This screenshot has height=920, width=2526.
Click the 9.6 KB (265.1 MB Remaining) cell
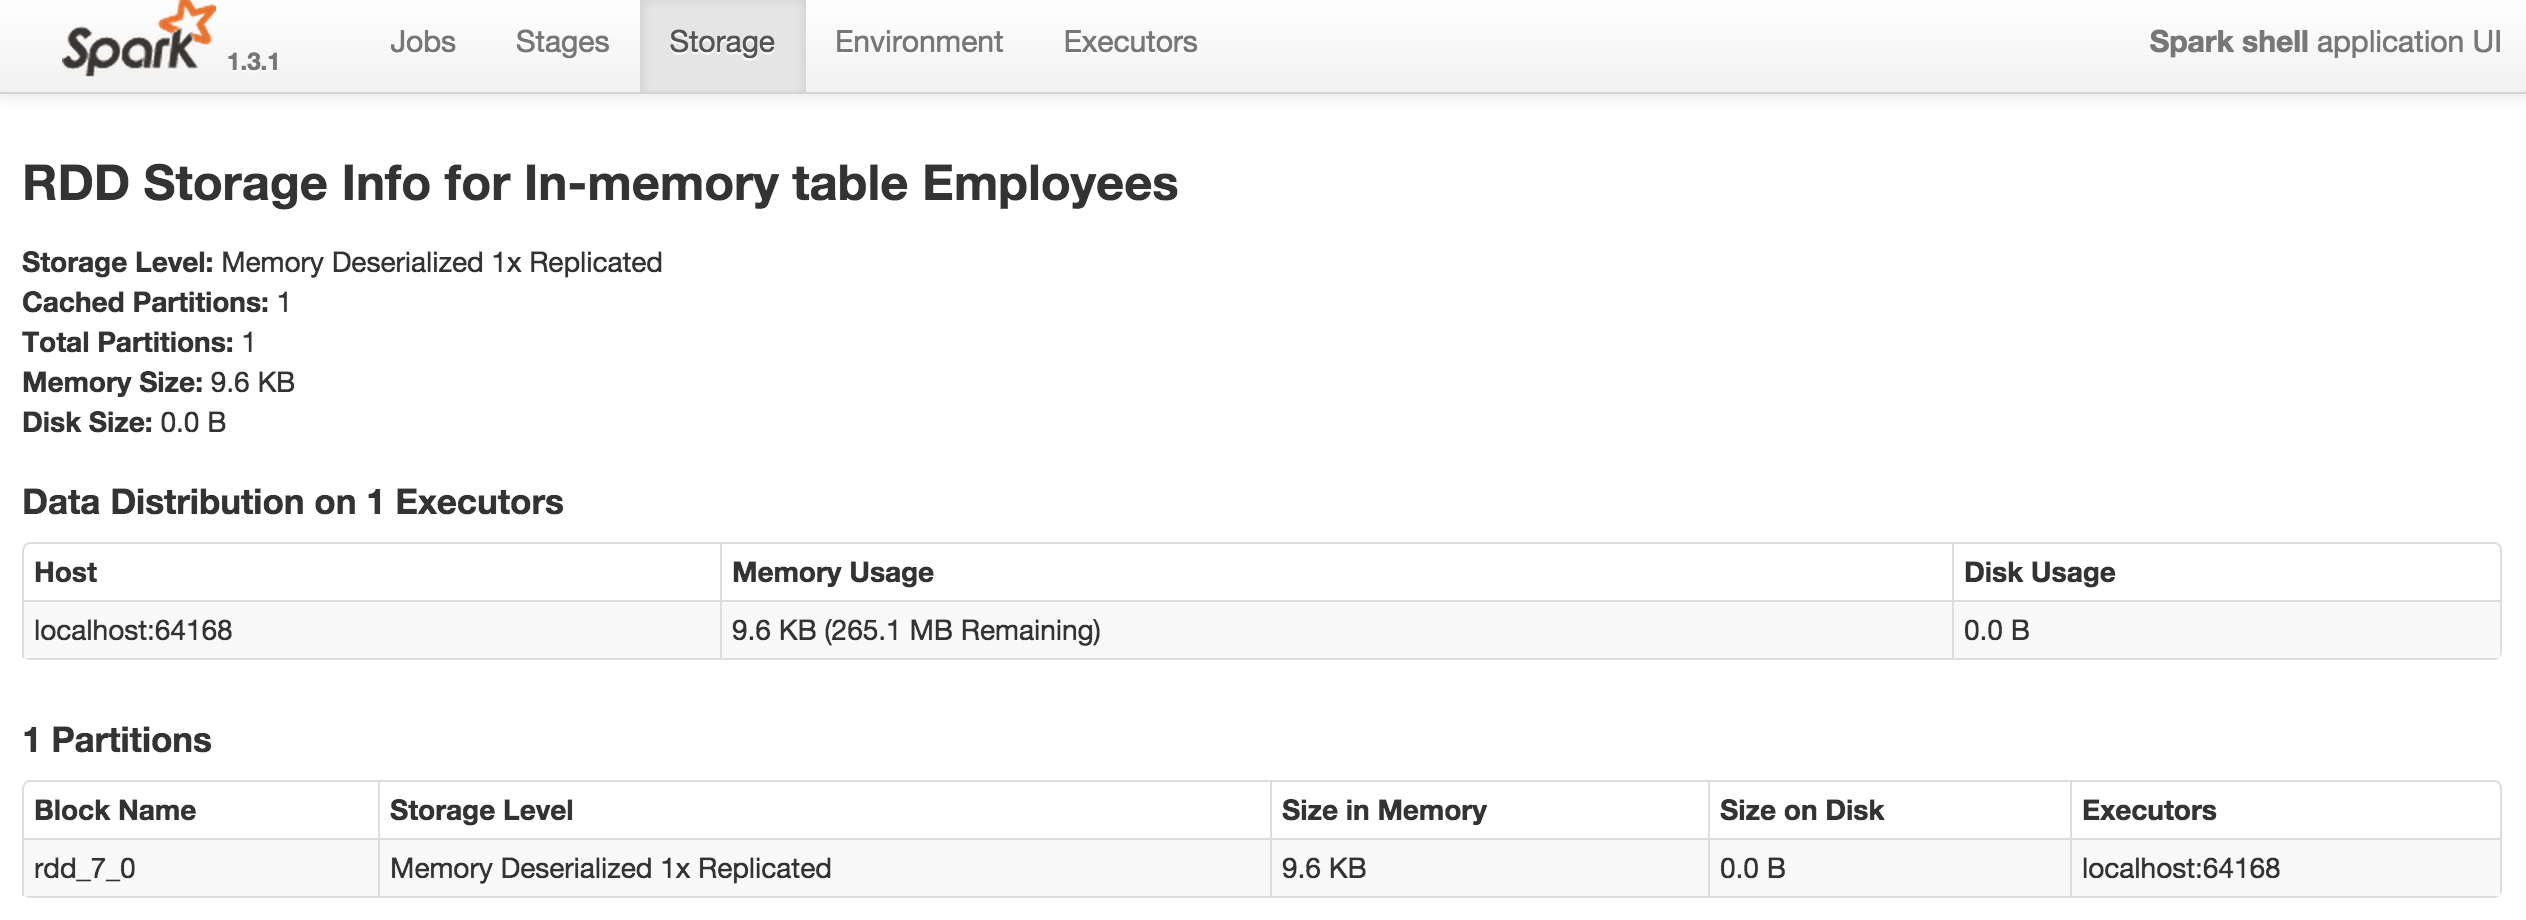pos(915,630)
